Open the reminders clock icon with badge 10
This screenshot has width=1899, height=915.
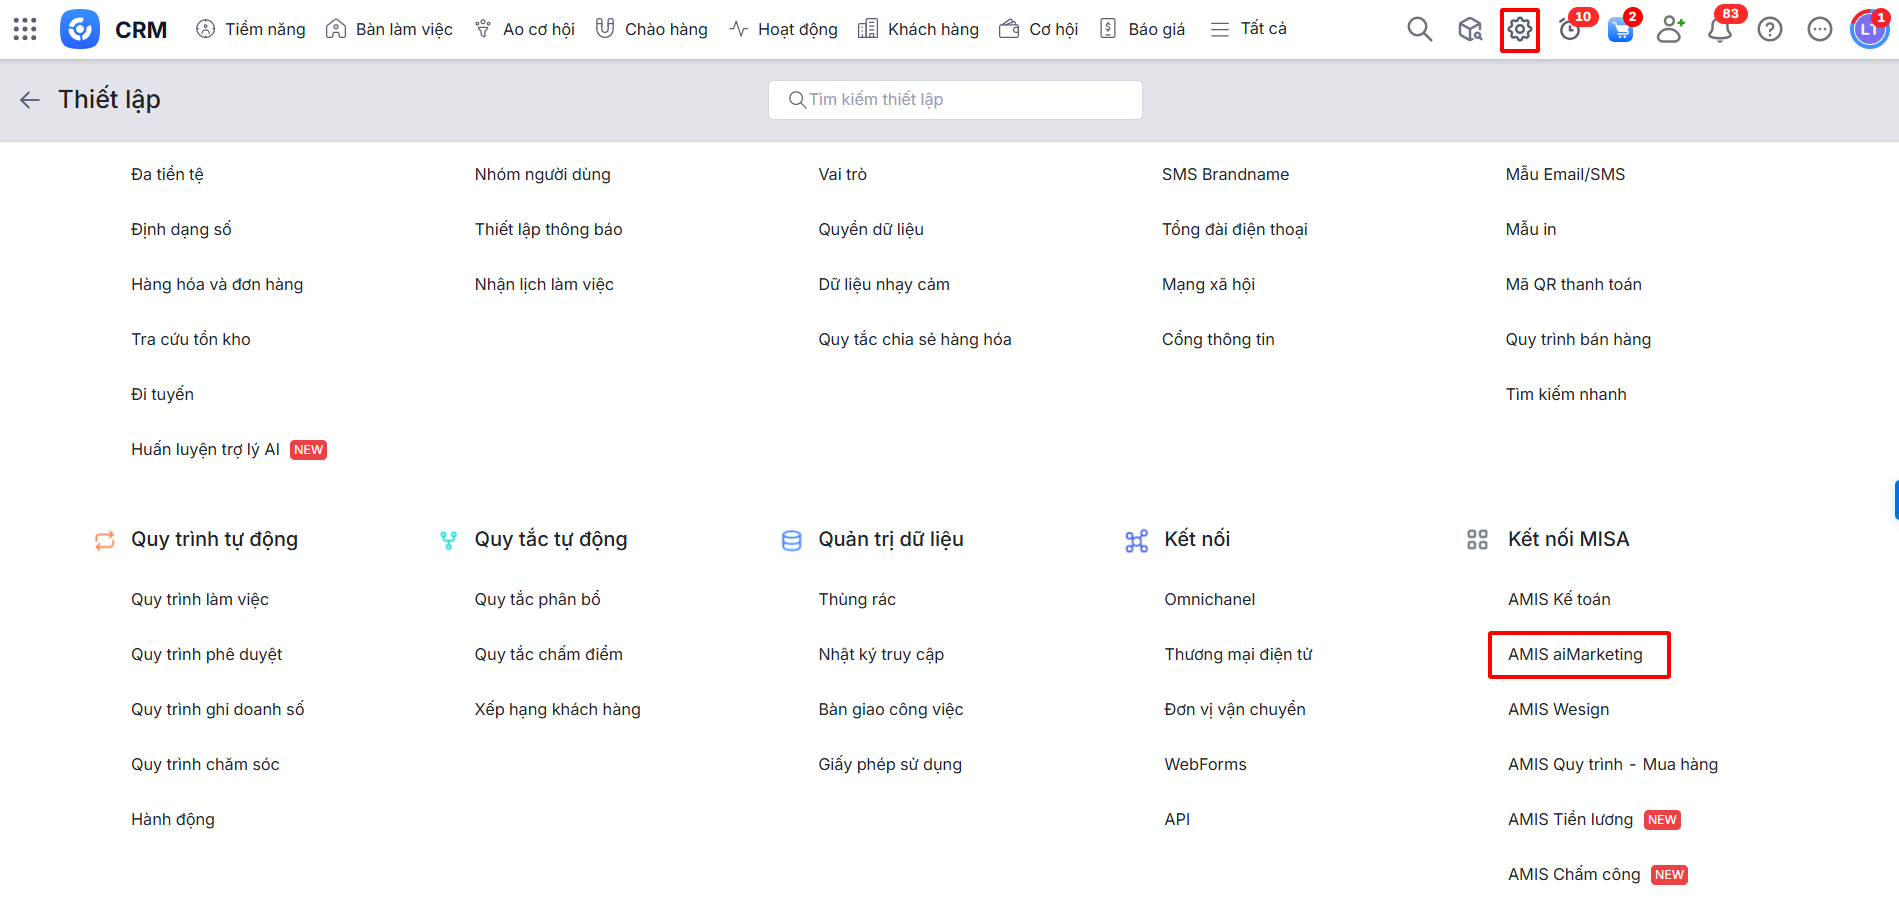tap(1570, 29)
